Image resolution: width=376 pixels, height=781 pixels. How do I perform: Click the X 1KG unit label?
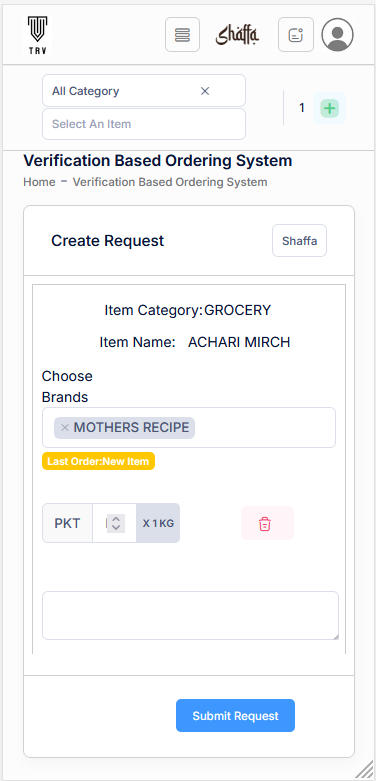click(158, 523)
